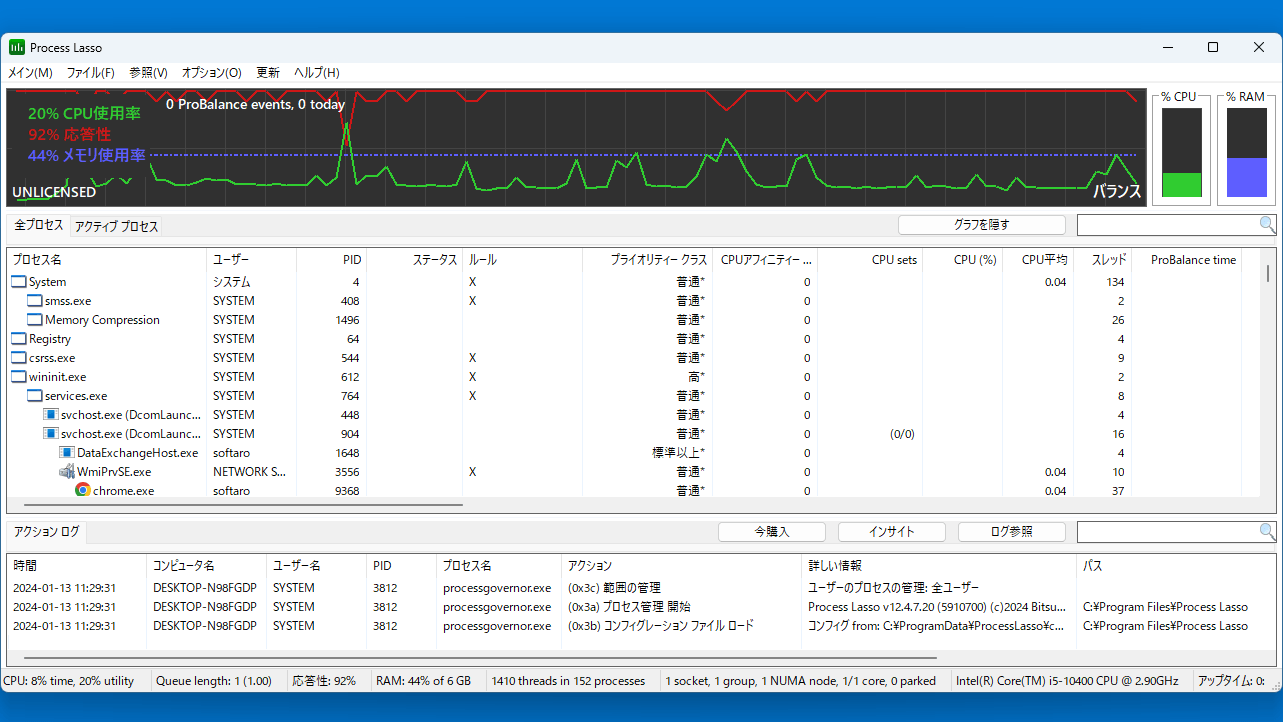Sort by ユーザー column header
Viewport: 1283px width, 722px height.
[x=252, y=260]
